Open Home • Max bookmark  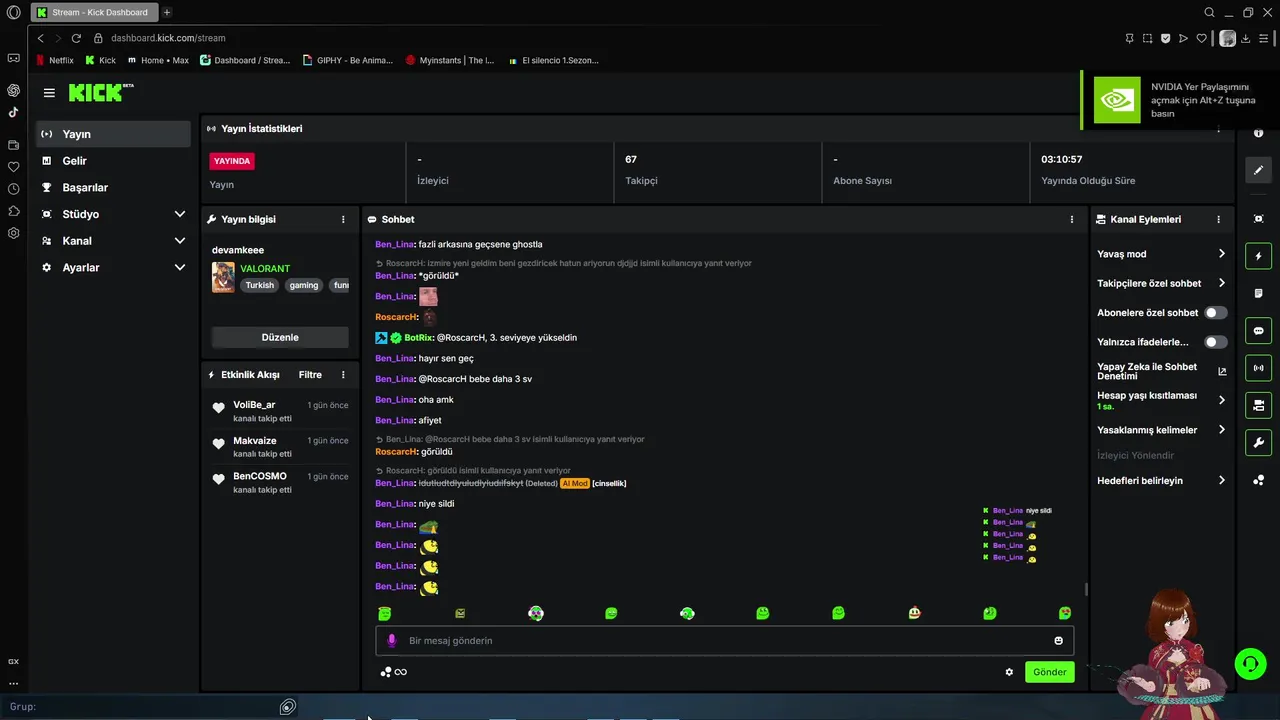coord(158,60)
